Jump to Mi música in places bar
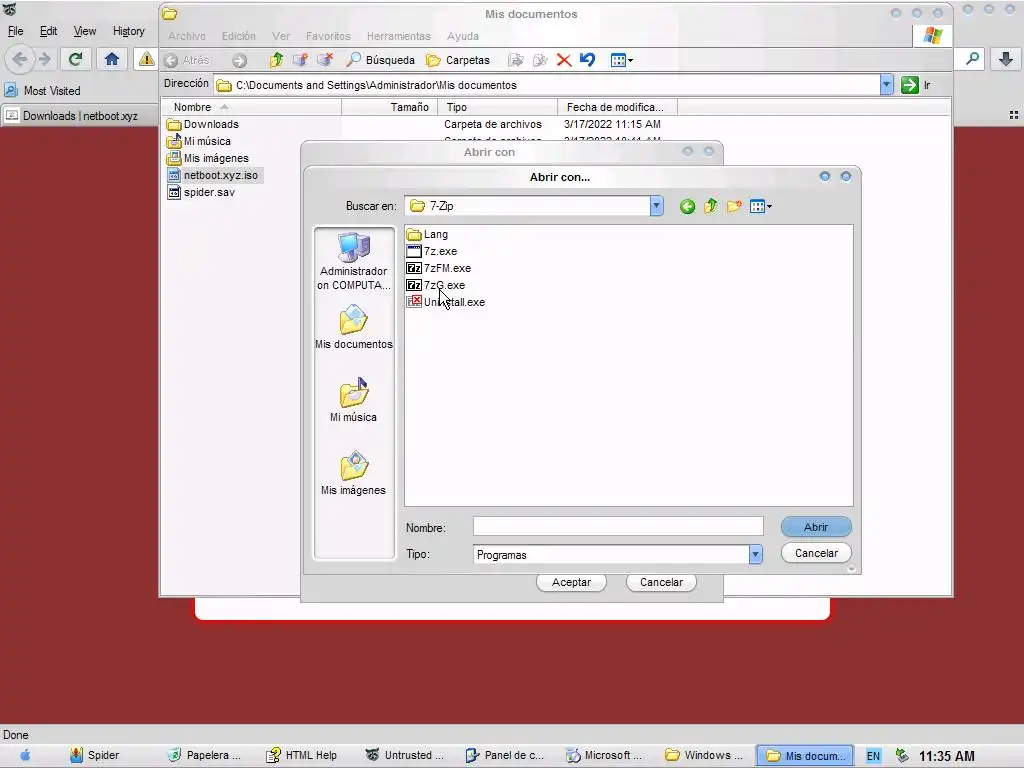This screenshot has height=768, width=1024. (353, 400)
